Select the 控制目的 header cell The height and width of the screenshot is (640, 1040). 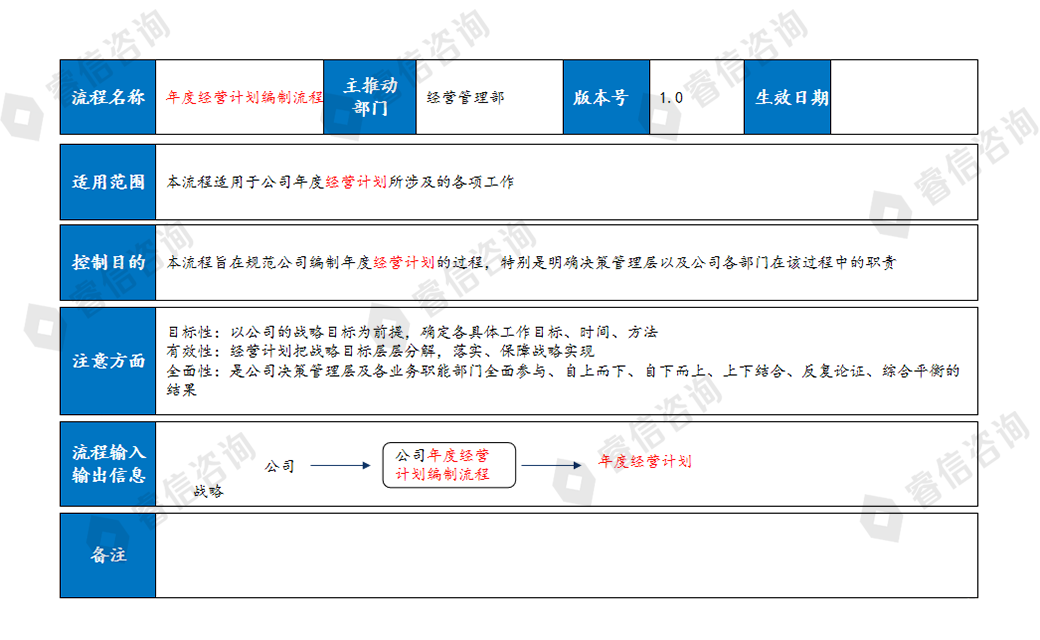pyautogui.click(x=108, y=263)
